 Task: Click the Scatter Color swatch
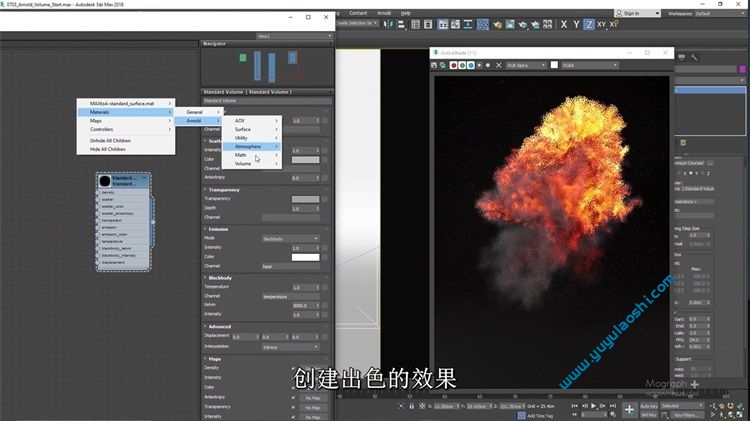click(x=305, y=159)
